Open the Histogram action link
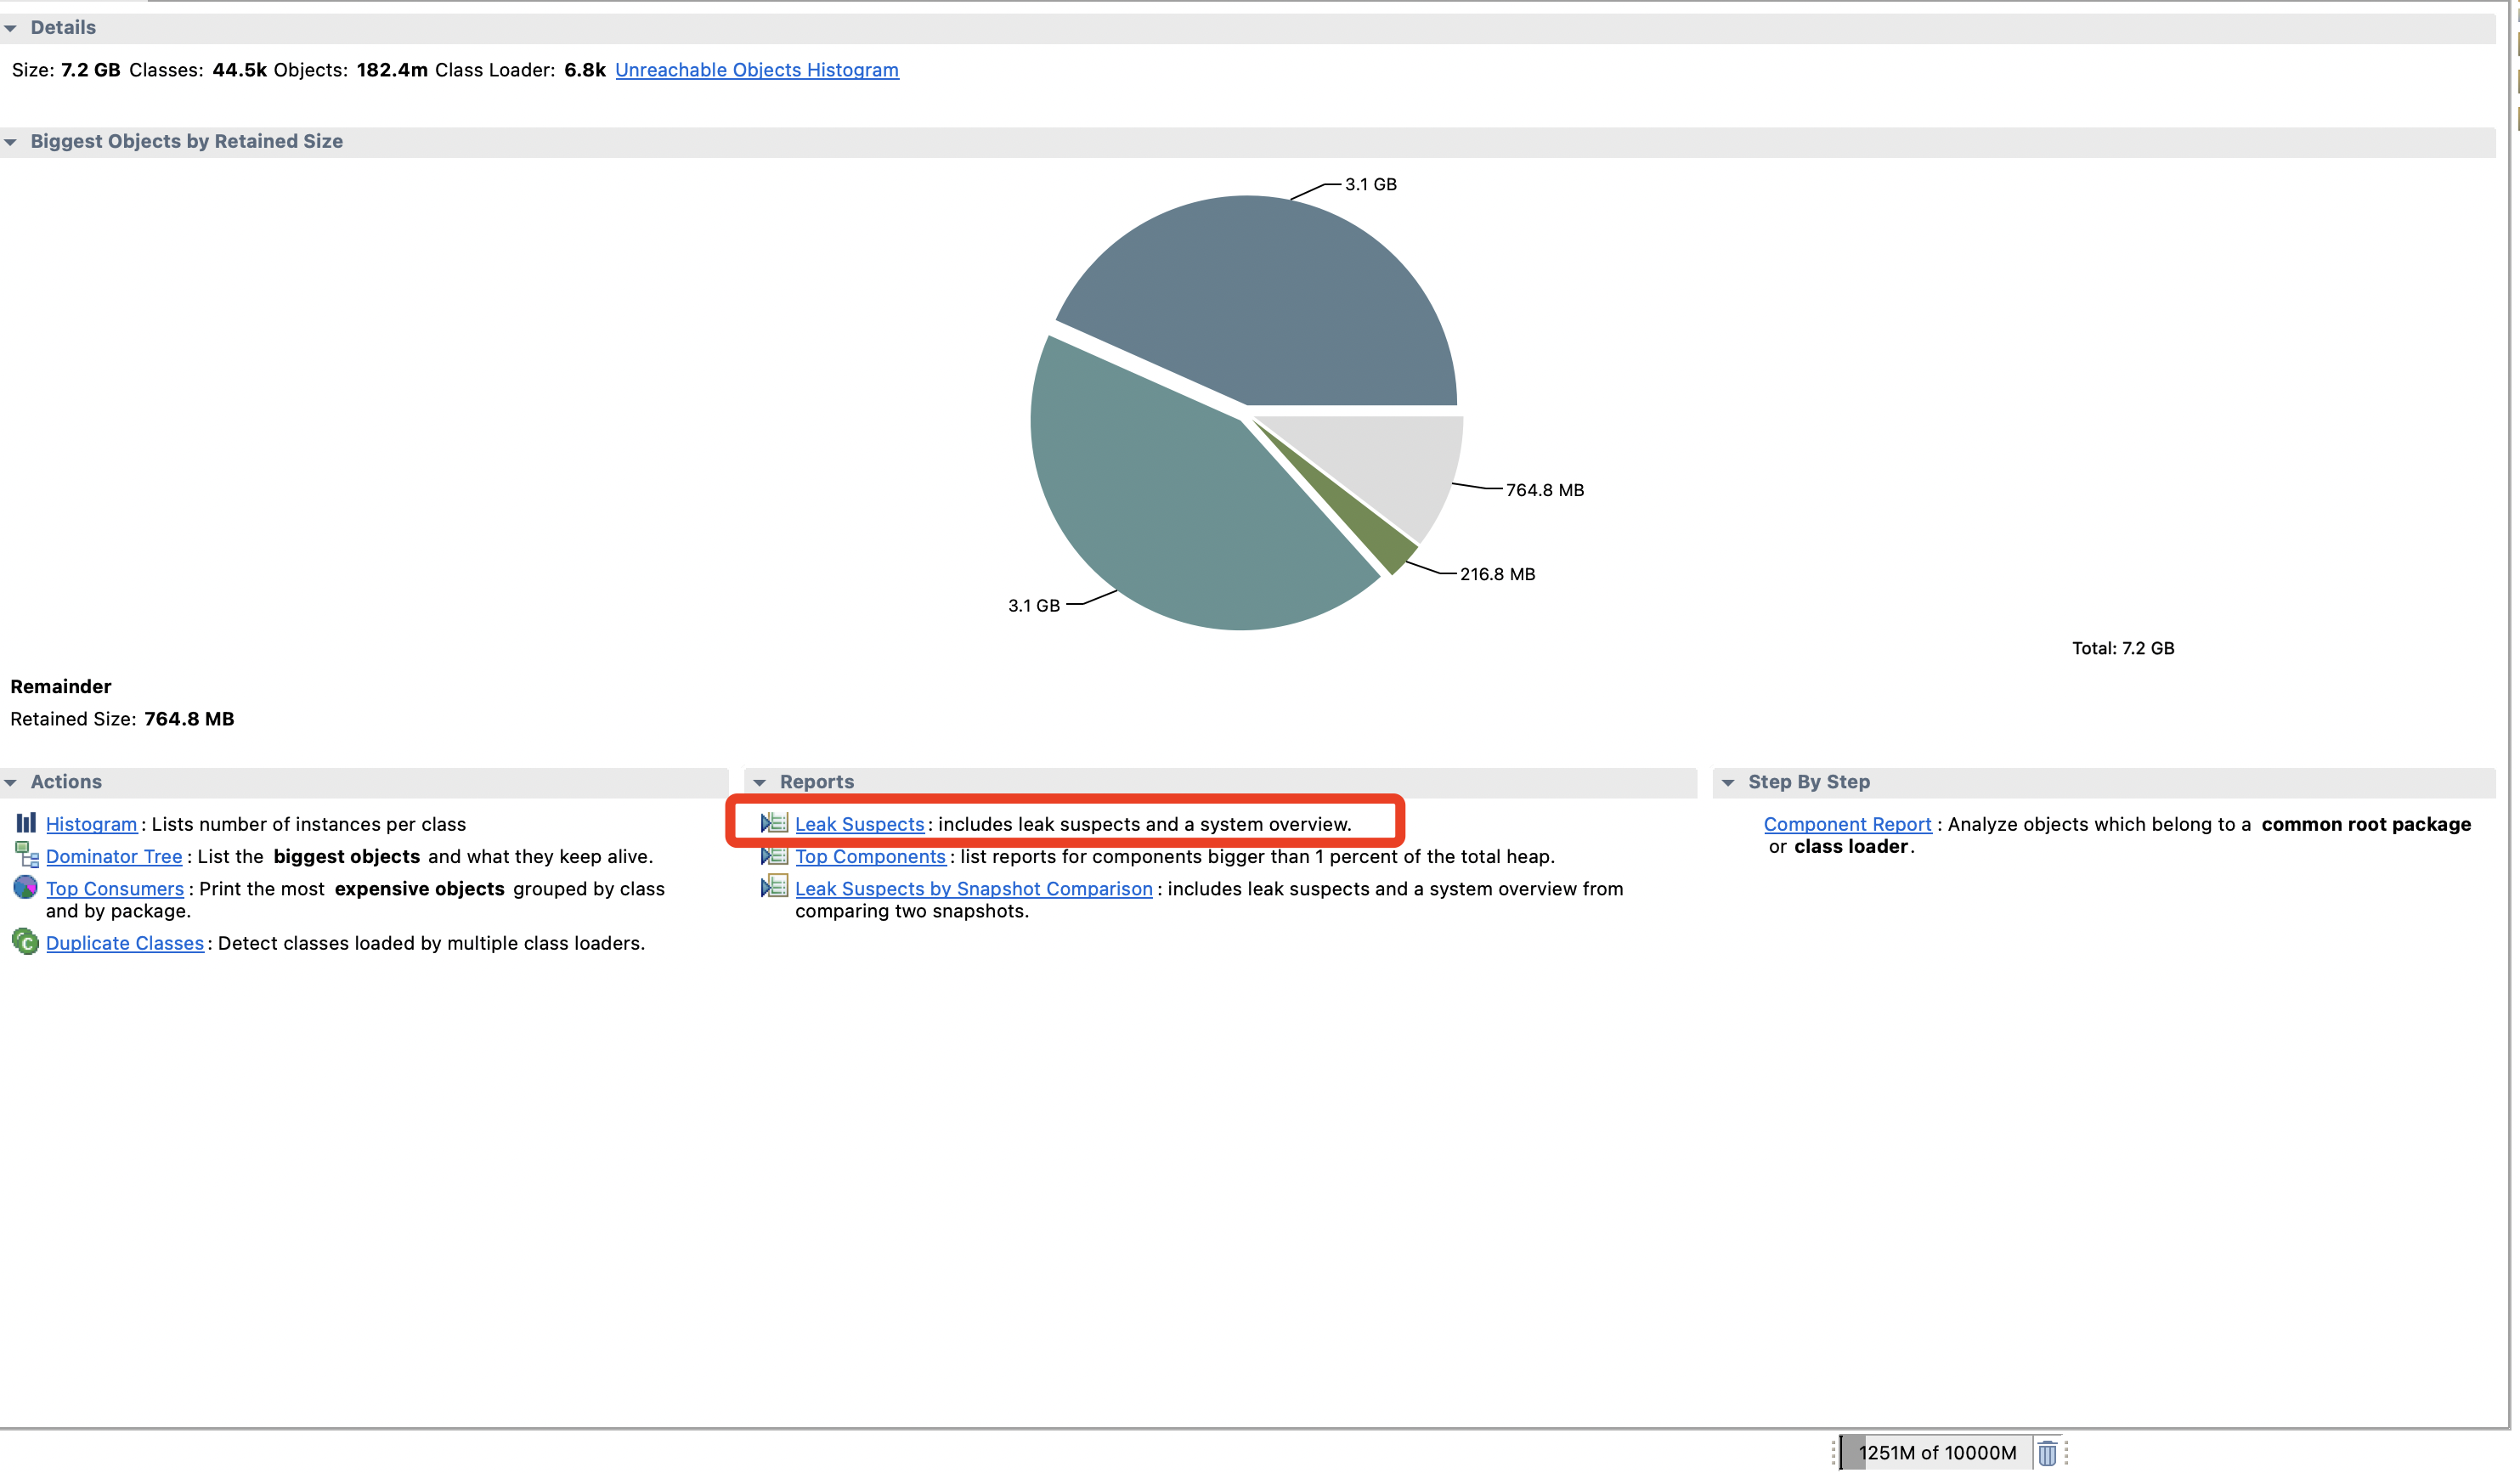 (91, 824)
